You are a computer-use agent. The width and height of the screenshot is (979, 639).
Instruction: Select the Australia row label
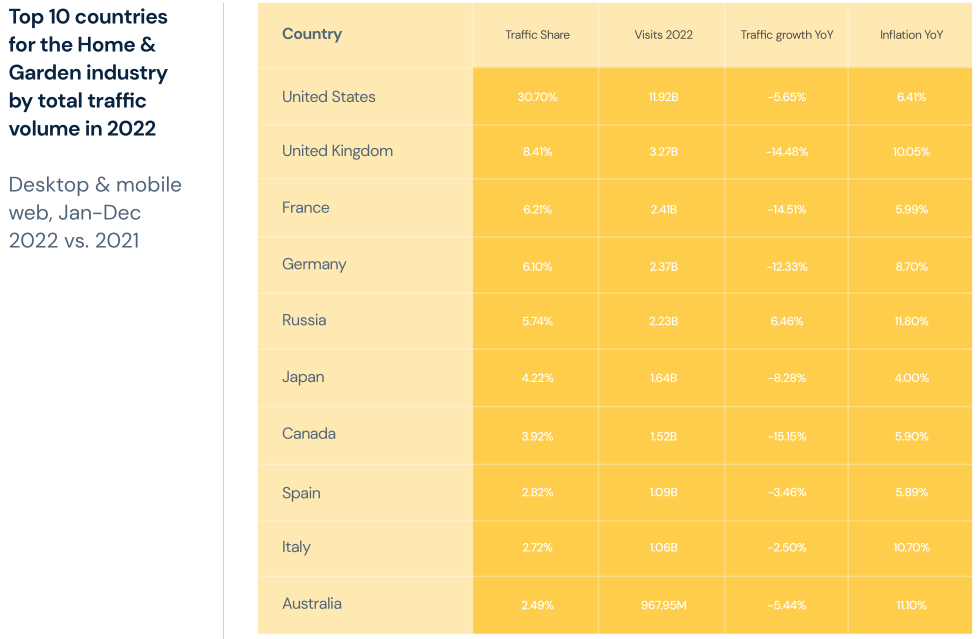(312, 603)
